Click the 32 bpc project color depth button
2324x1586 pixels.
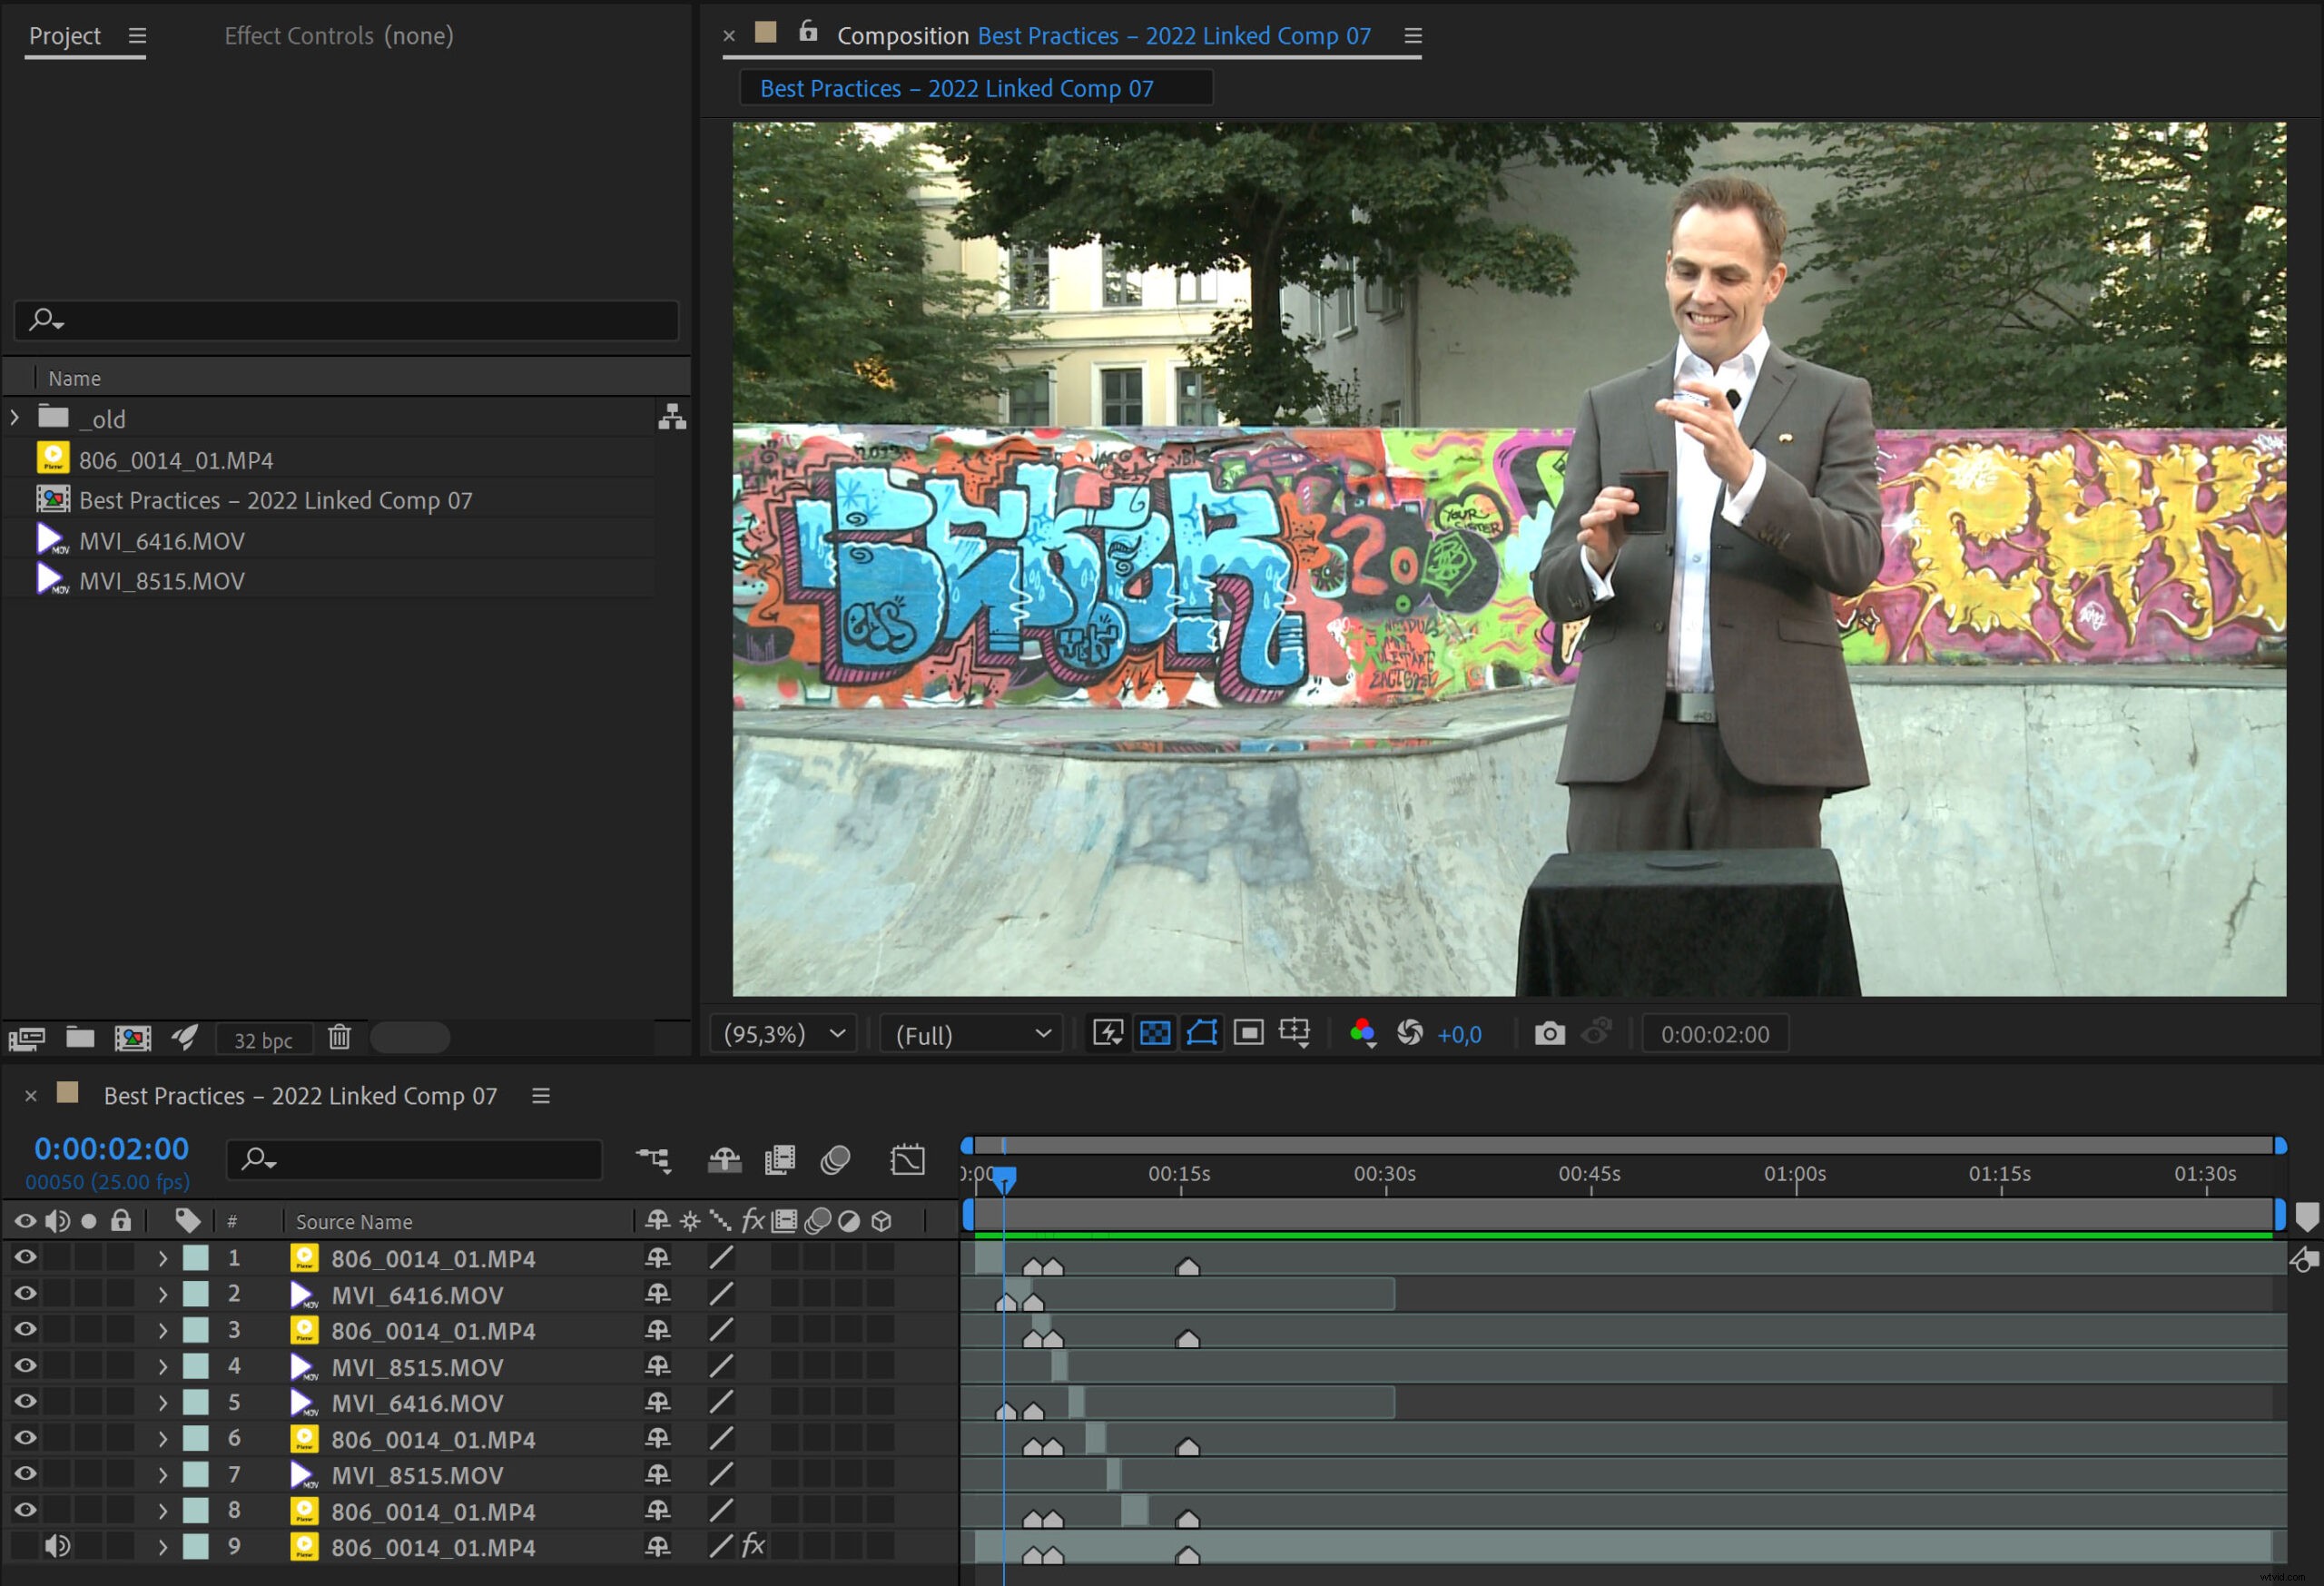(x=263, y=1038)
